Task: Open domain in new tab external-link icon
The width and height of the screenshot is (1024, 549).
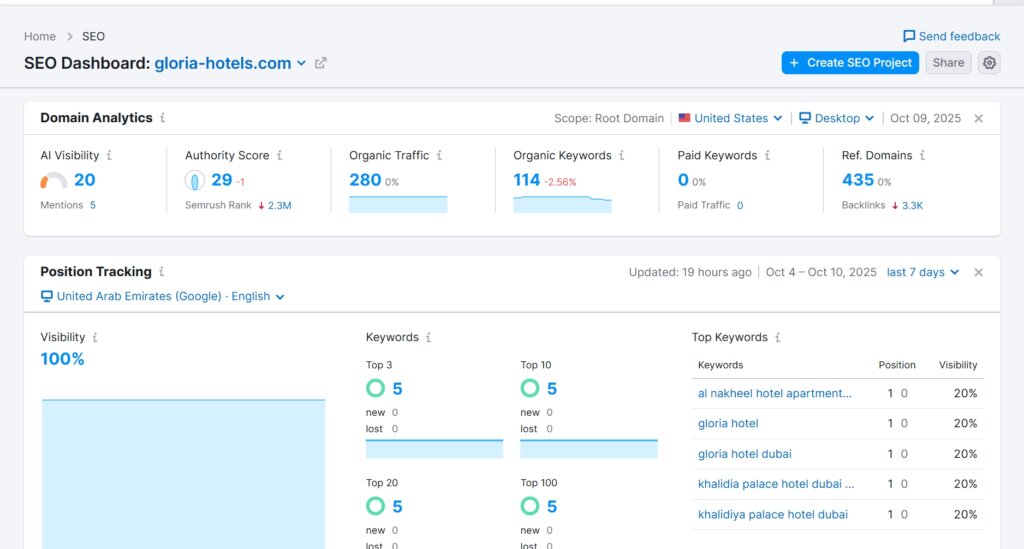Action: [x=321, y=63]
